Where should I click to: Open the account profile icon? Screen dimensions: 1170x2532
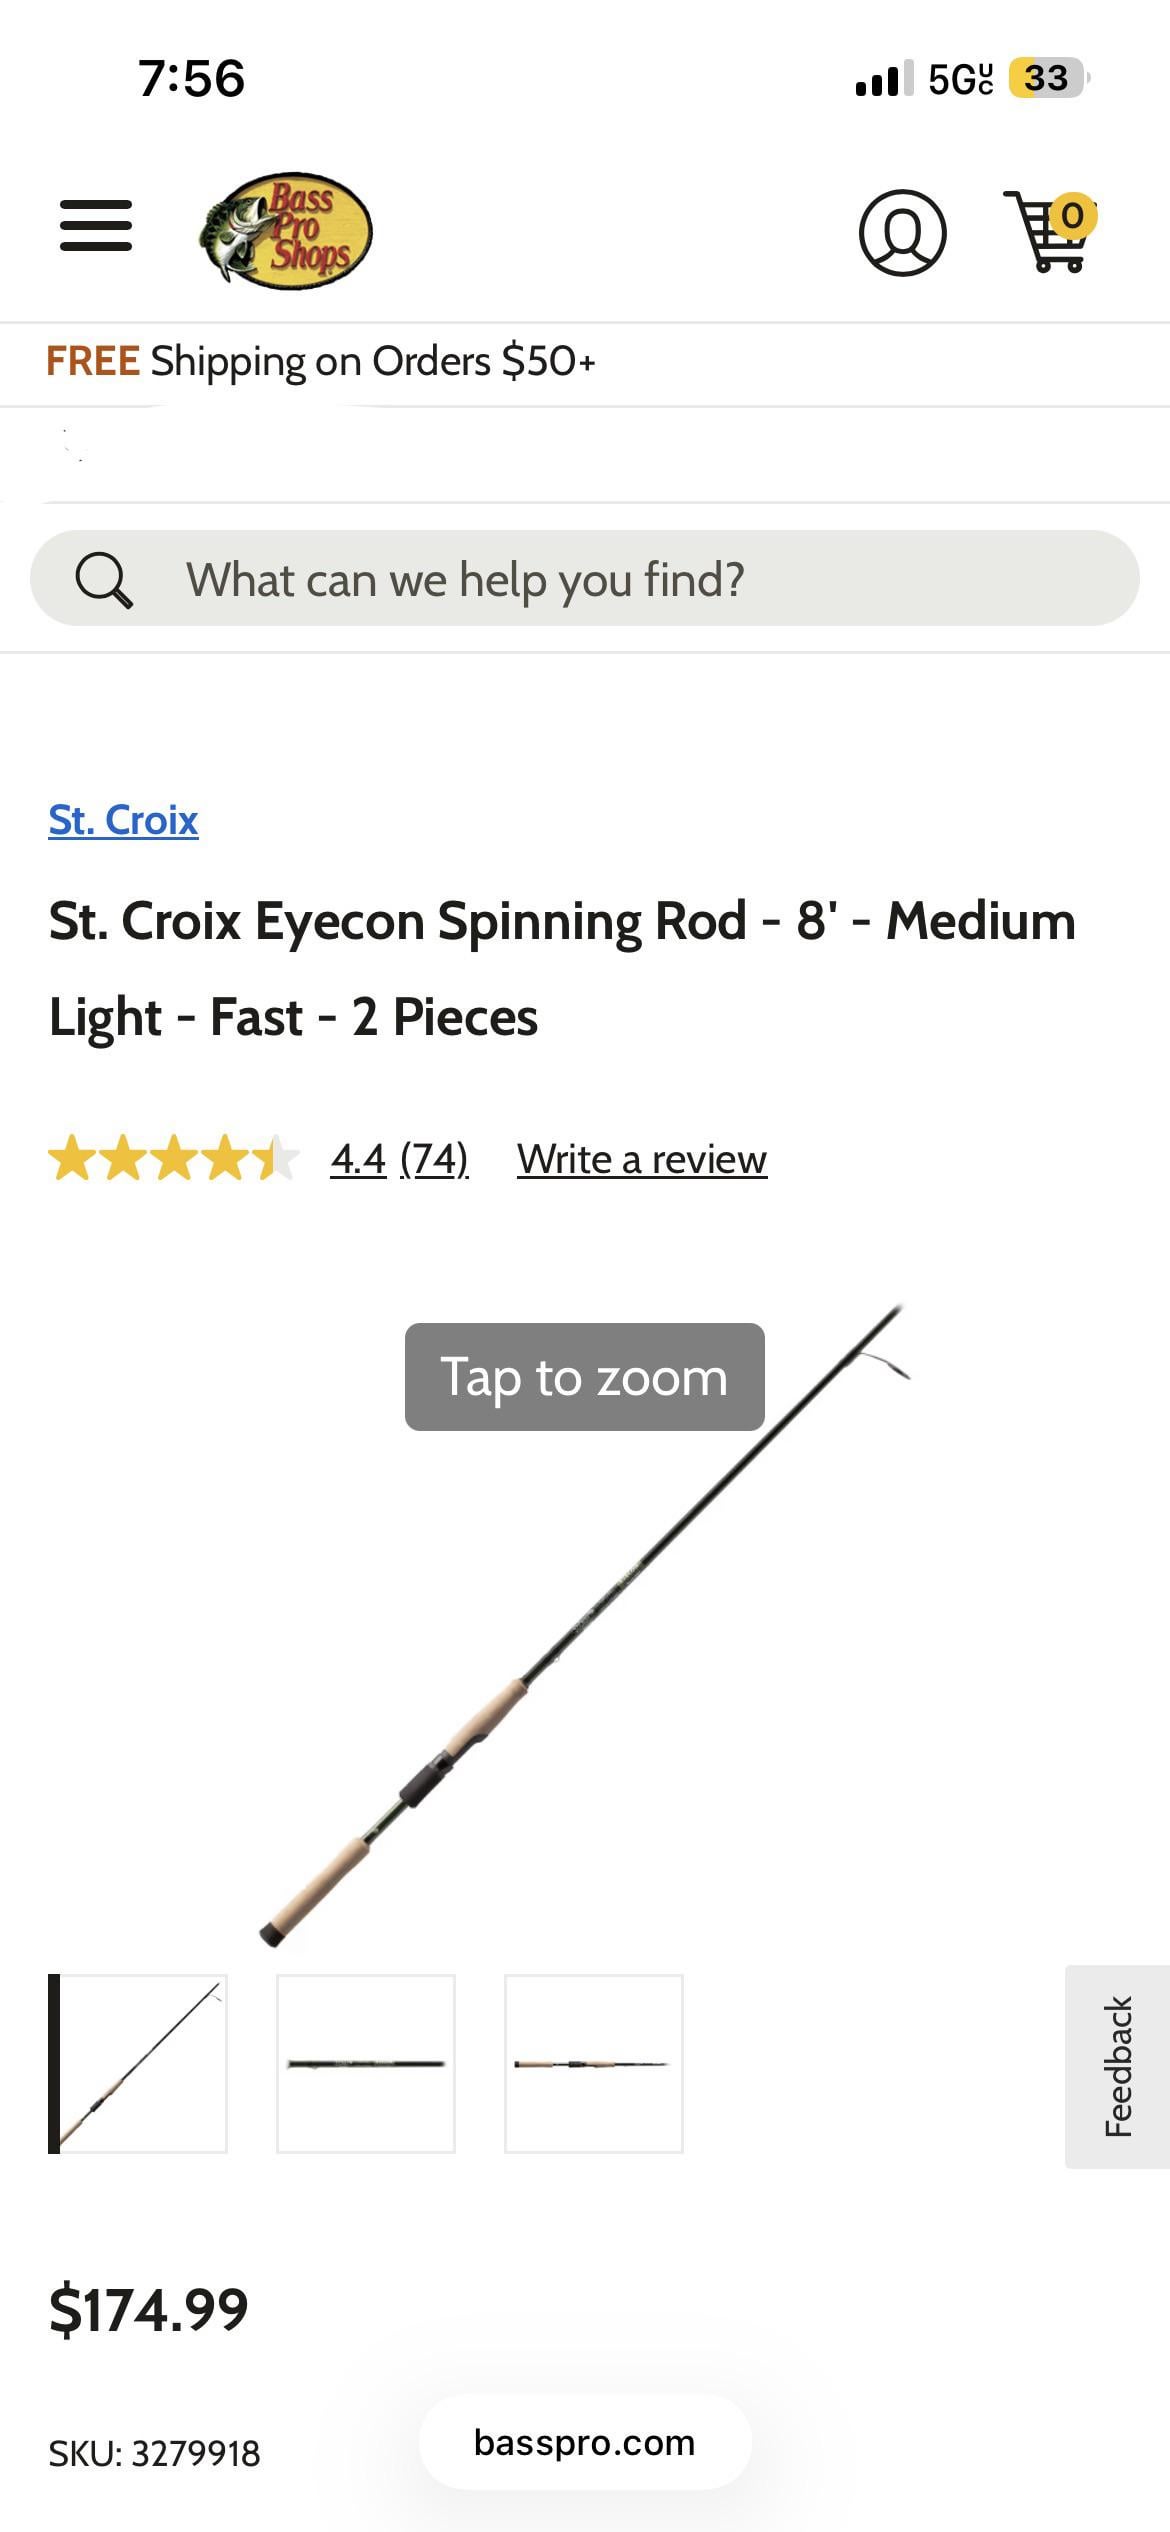(902, 232)
